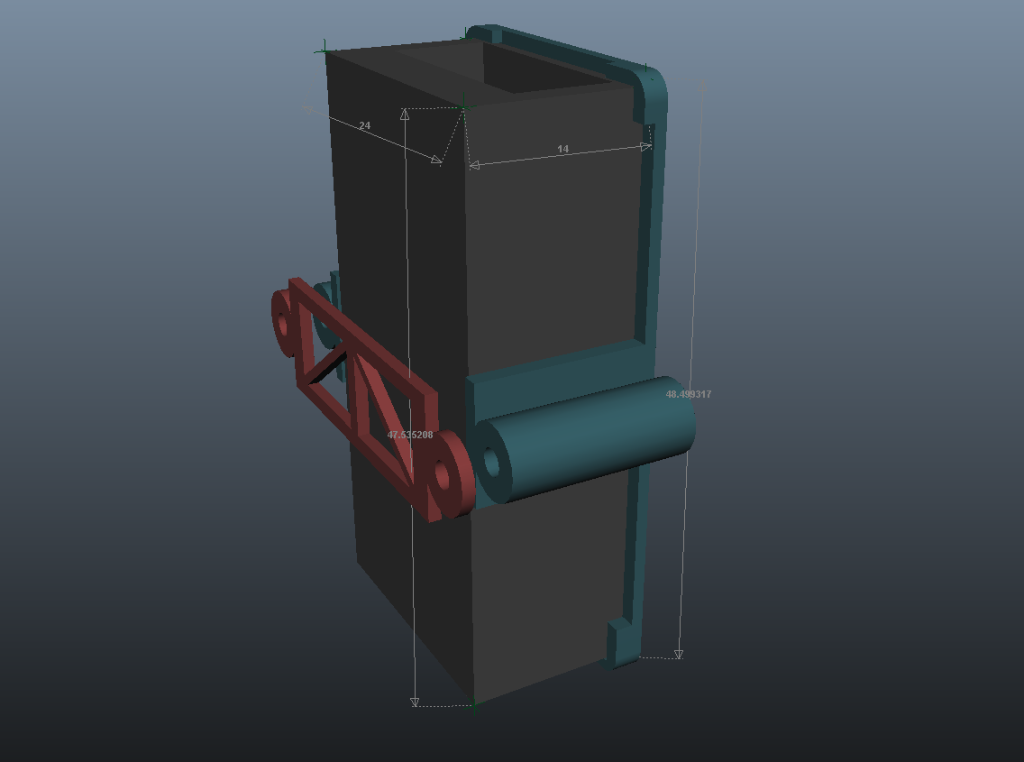Select the gray box face below the cylinder
This screenshot has width=1024, height=762.
(x=540, y=590)
